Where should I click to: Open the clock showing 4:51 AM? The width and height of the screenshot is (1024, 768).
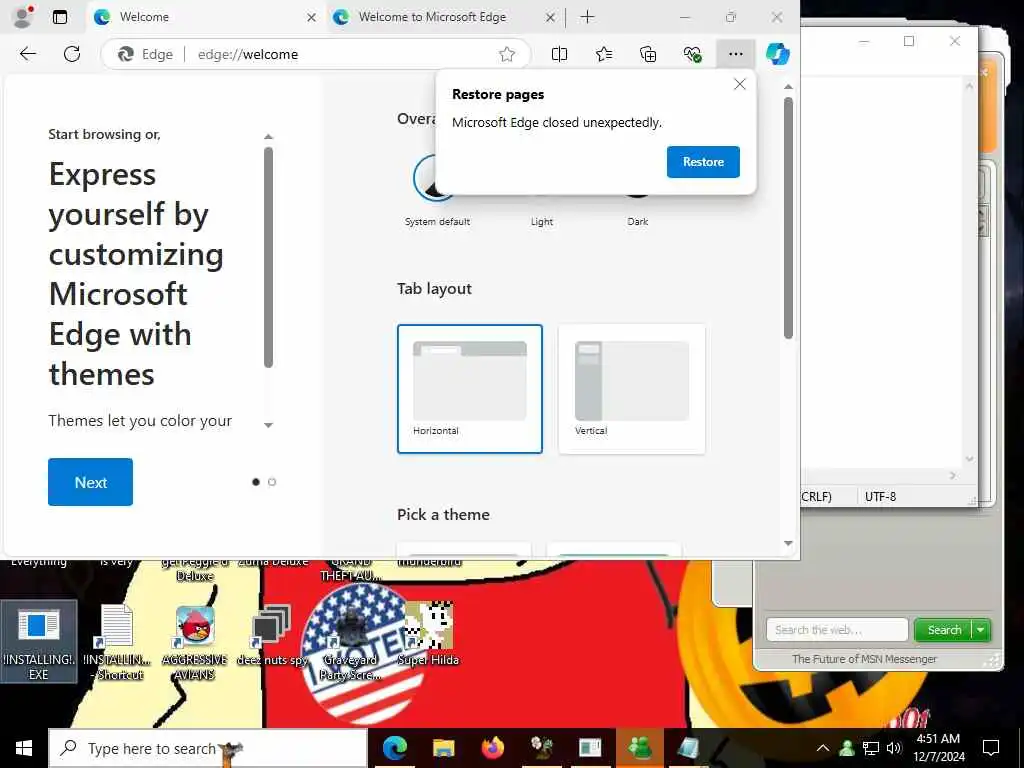click(x=938, y=748)
